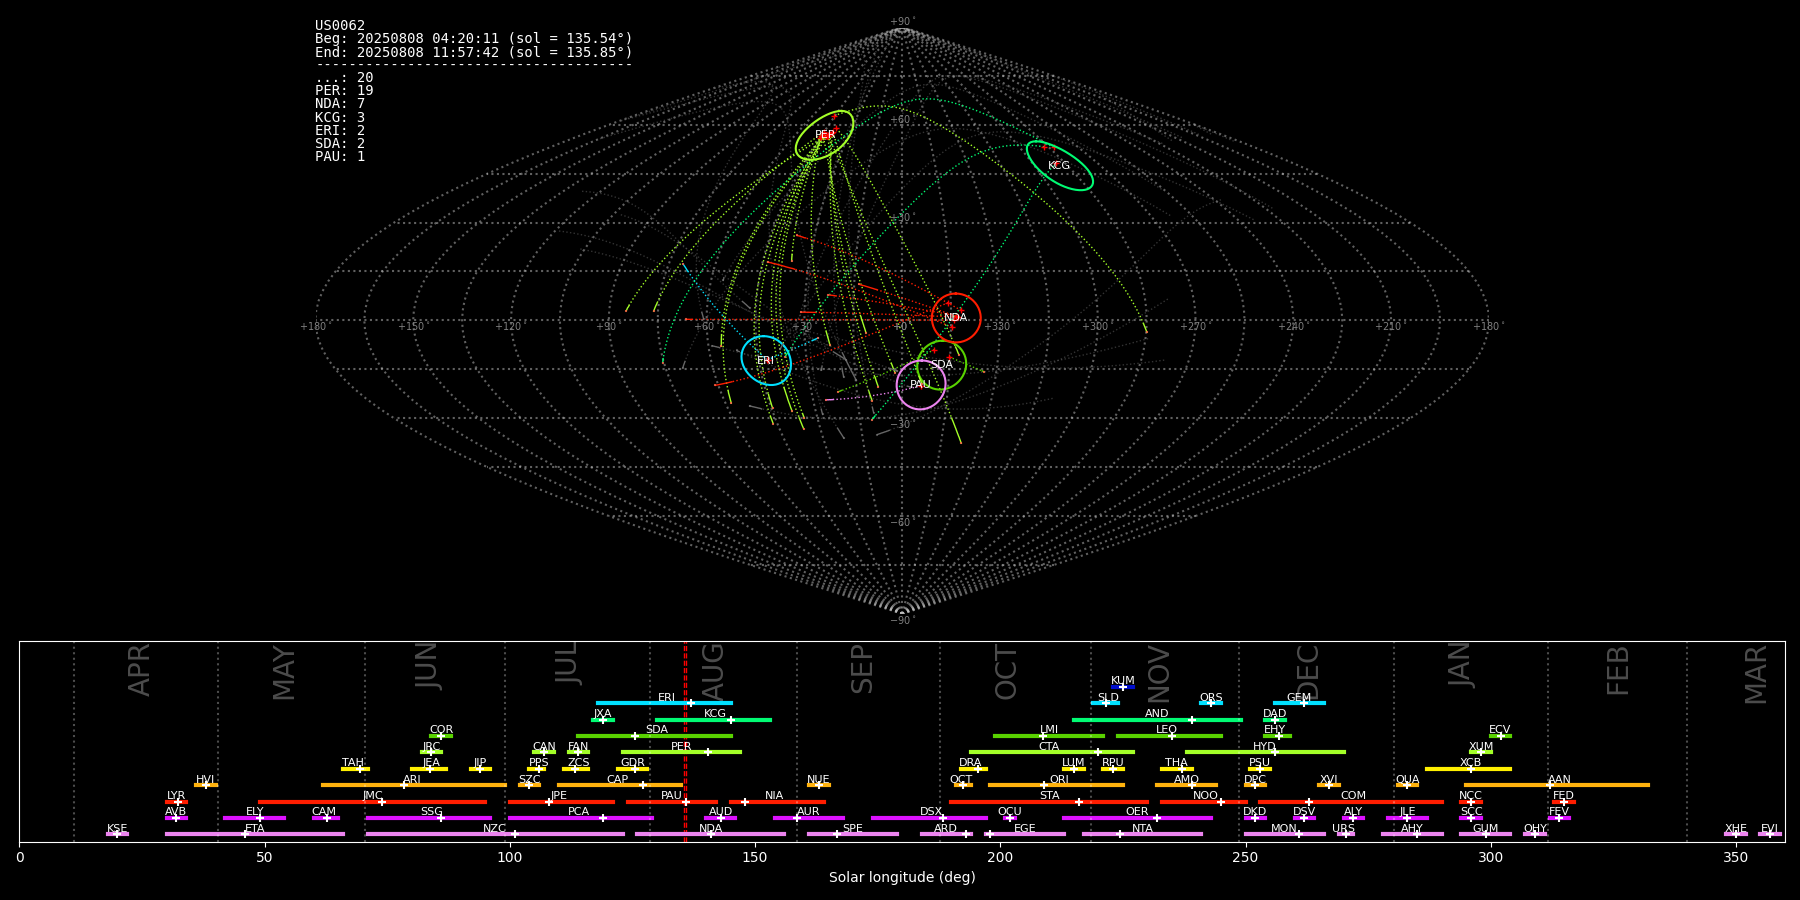Select the OER activity bar
The height and width of the screenshot is (900, 1800).
(x=1137, y=818)
